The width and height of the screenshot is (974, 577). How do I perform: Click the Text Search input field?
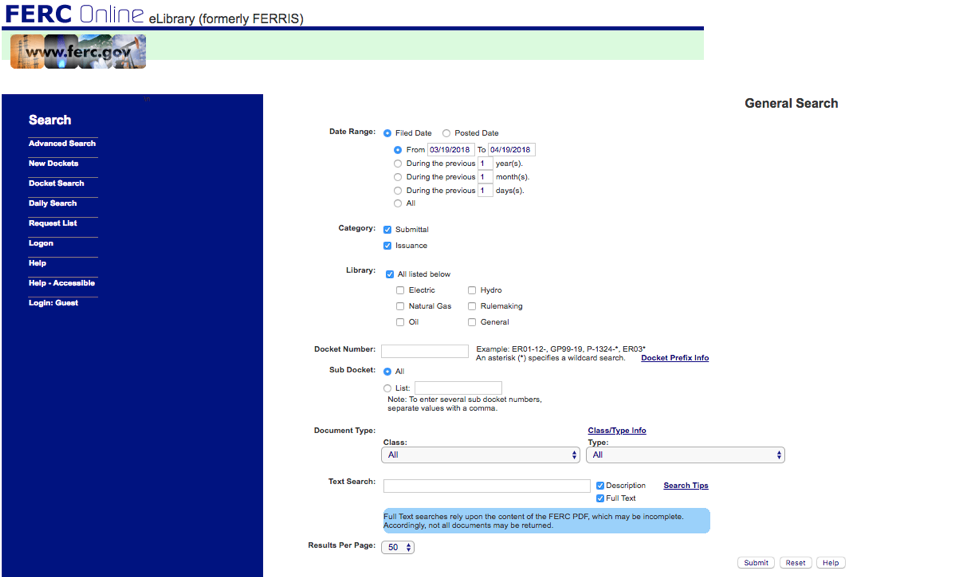coord(487,486)
